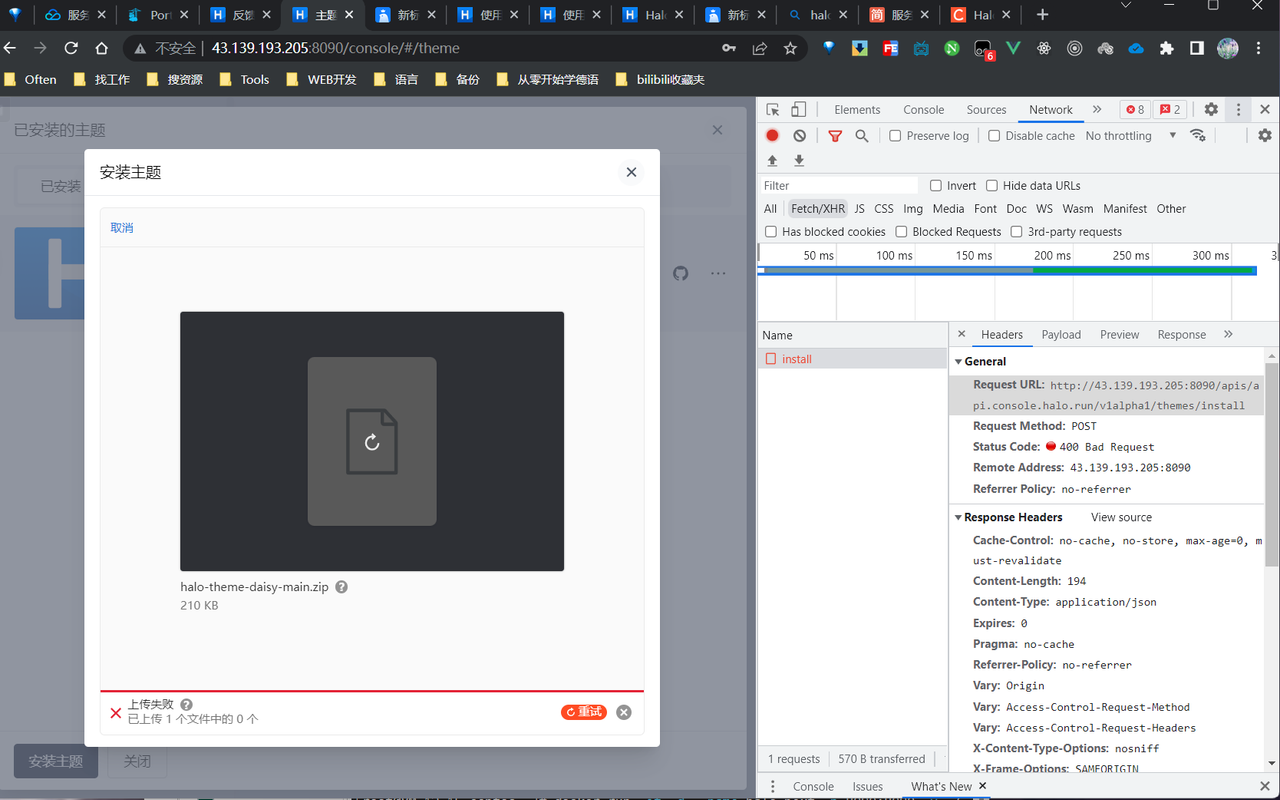Click the 取消 cancel link
The height and width of the screenshot is (800, 1280).
[122, 228]
